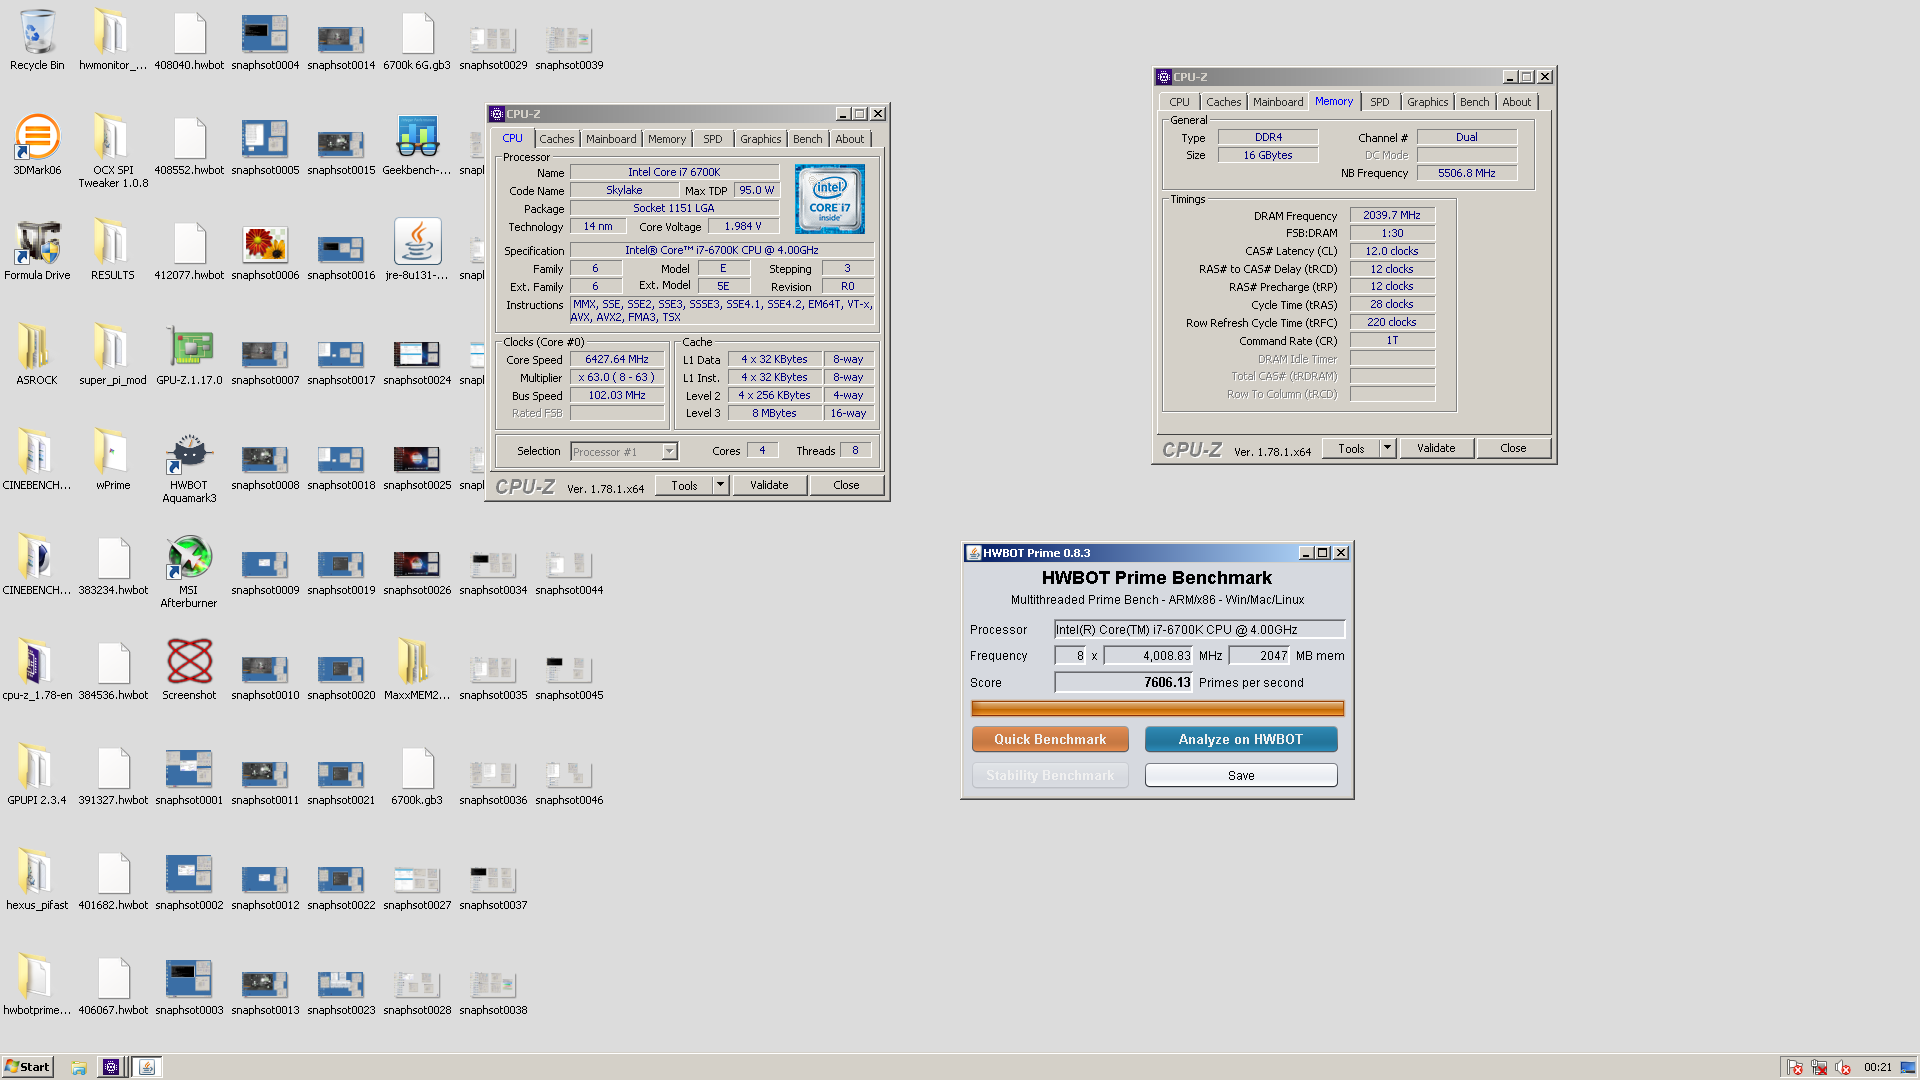The width and height of the screenshot is (1920, 1080).
Task: Open the file explorer taskbar icon
Action: [x=78, y=1067]
